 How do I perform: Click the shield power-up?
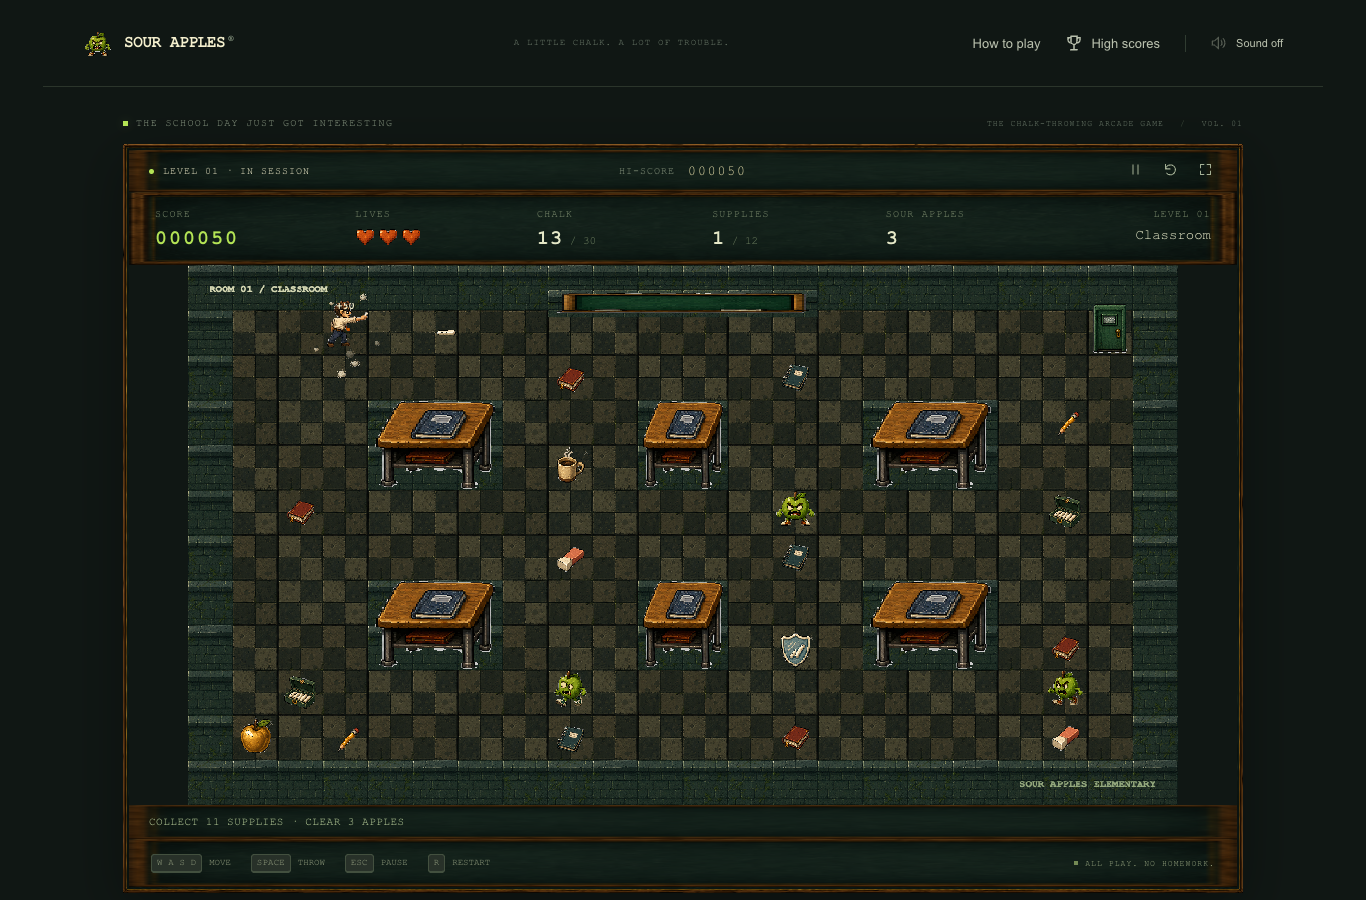[x=795, y=649]
